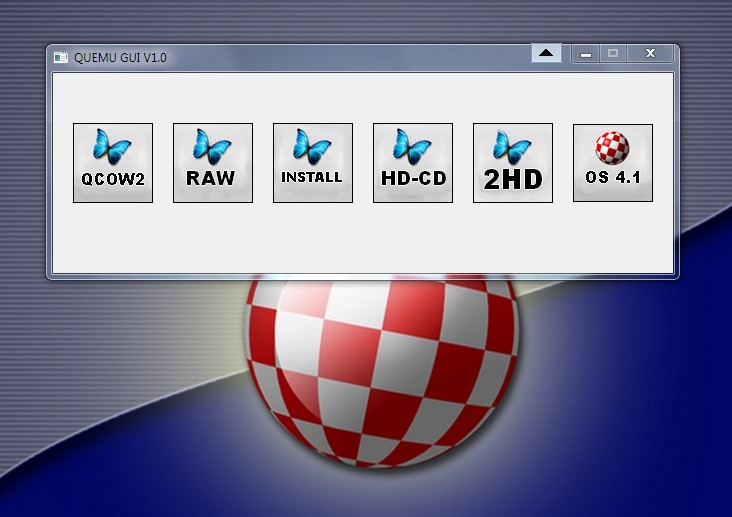732x517 pixels.
Task: Click the "2HD" text label
Action: click(x=512, y=180)
